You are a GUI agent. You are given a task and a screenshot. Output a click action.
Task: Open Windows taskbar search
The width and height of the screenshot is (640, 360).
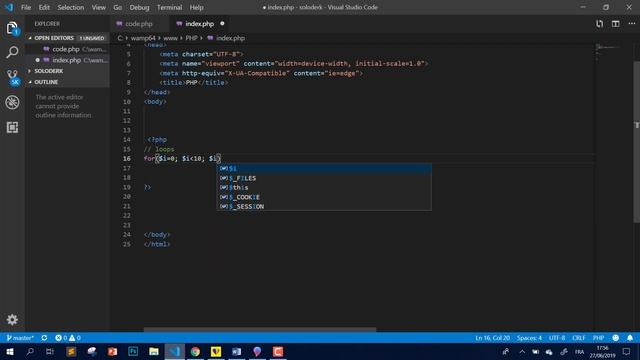[x=30, y=351]
